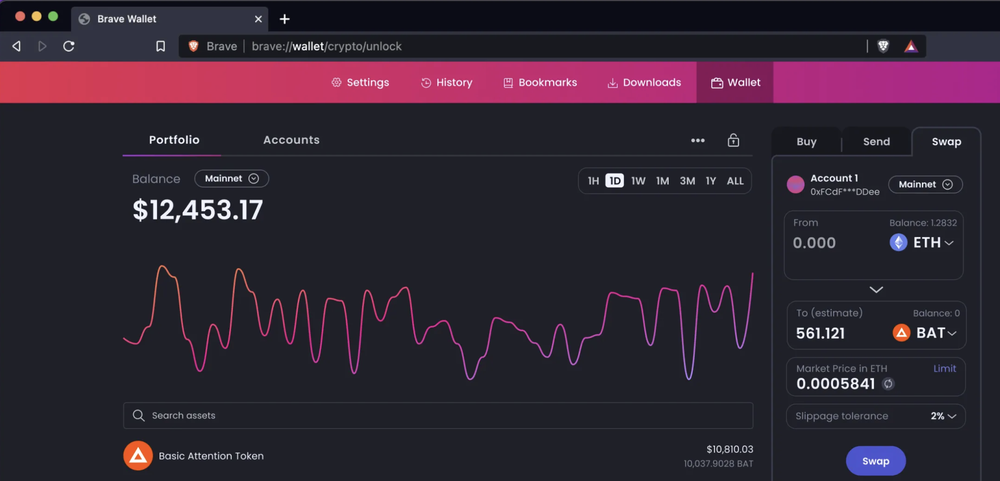Select the Swap tab
This screenshot has height=481, width=1000.
click(x=946, y=142)
